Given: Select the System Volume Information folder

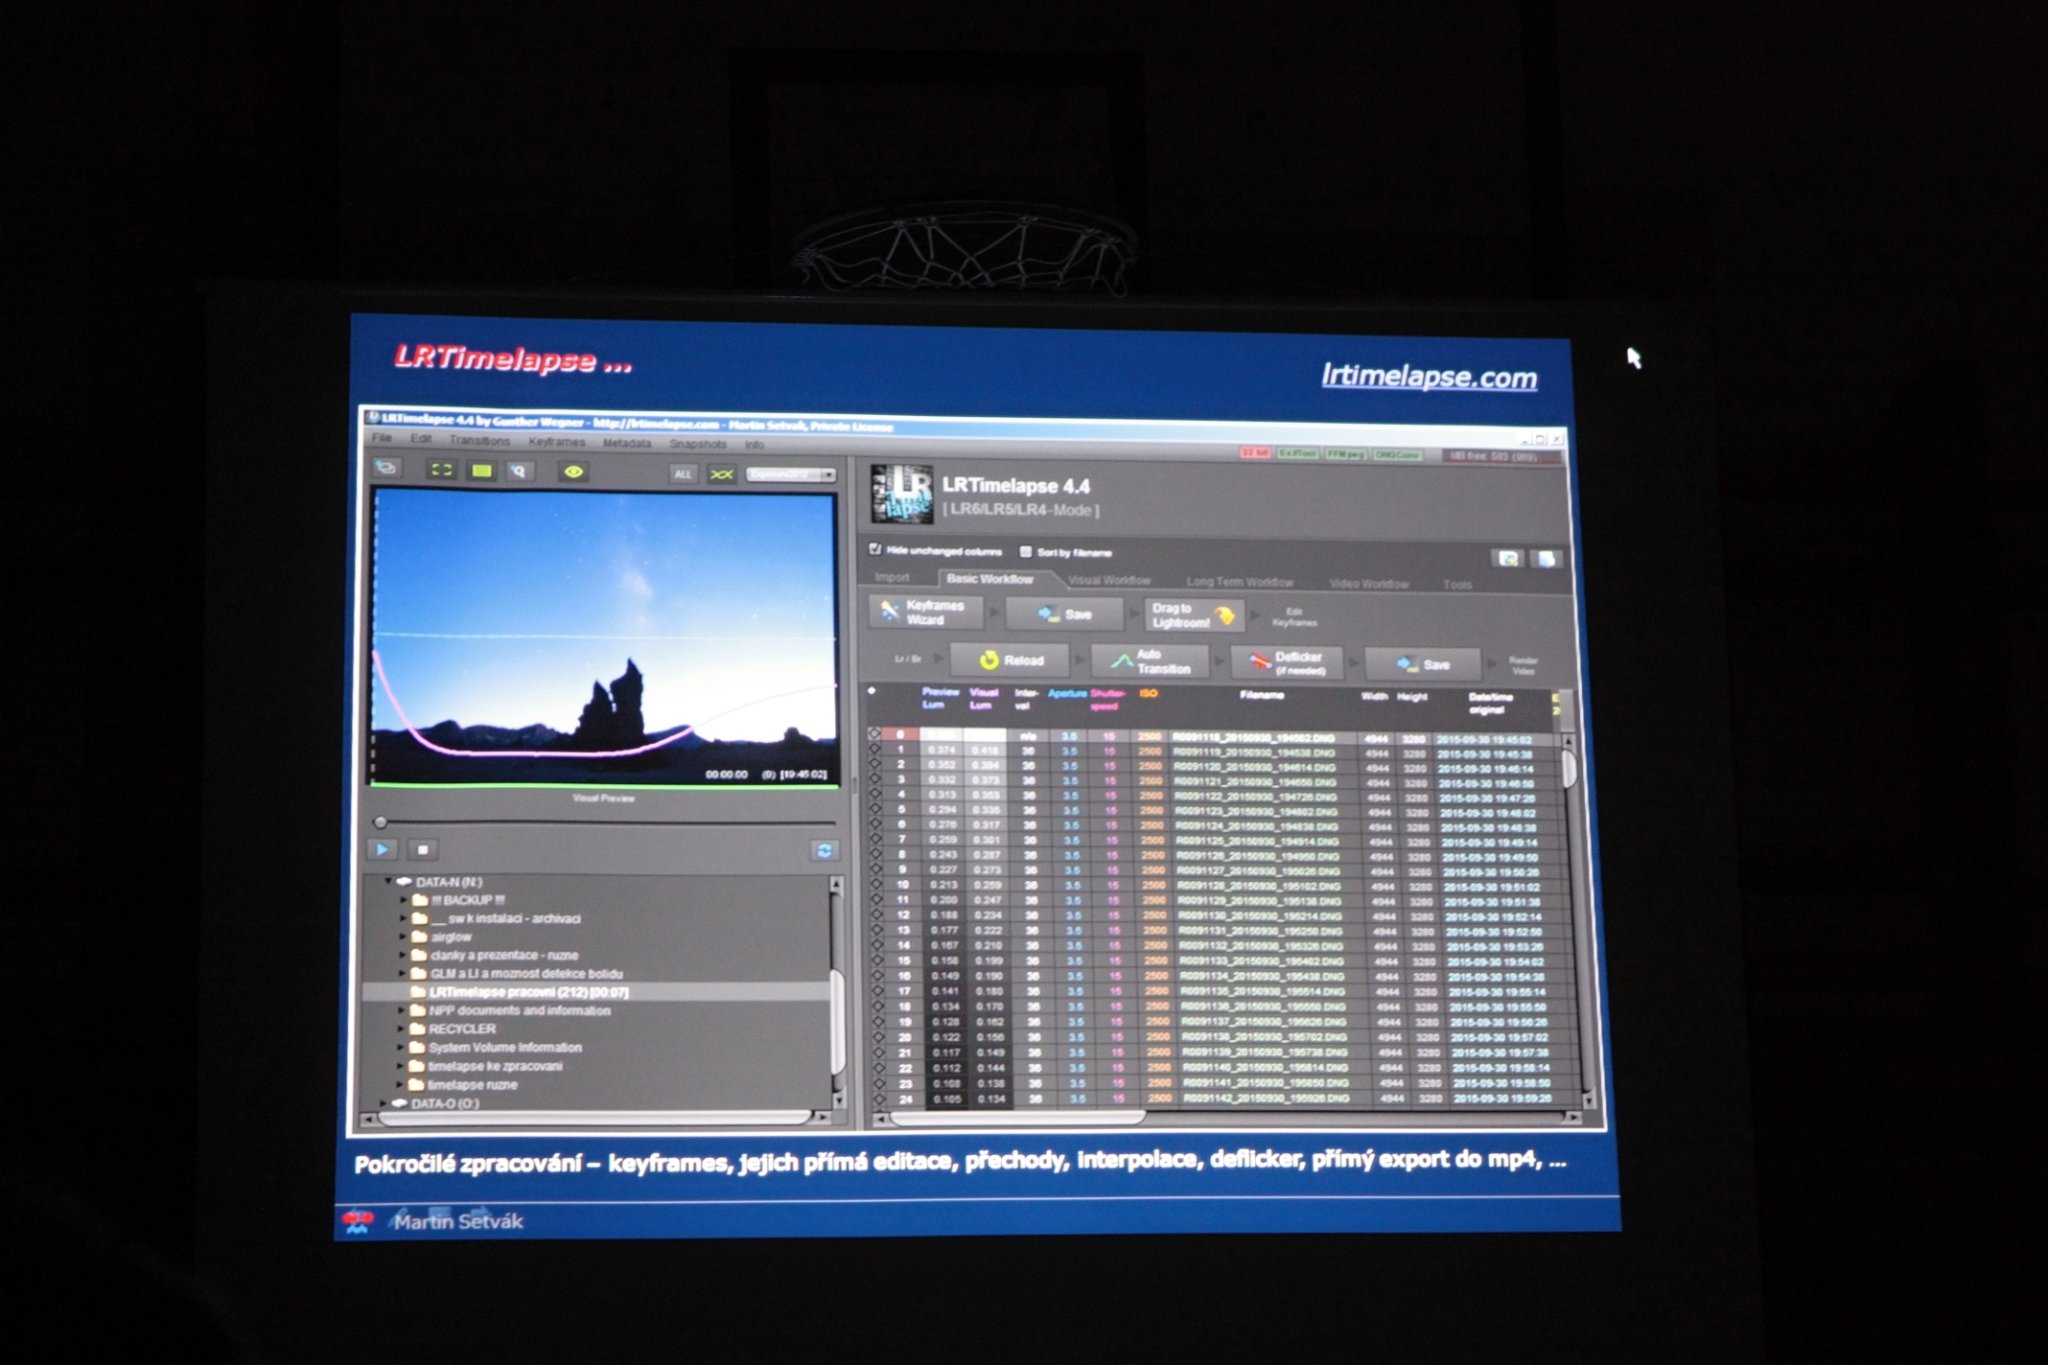Looking at the screenshot, I should point(505,1048).
